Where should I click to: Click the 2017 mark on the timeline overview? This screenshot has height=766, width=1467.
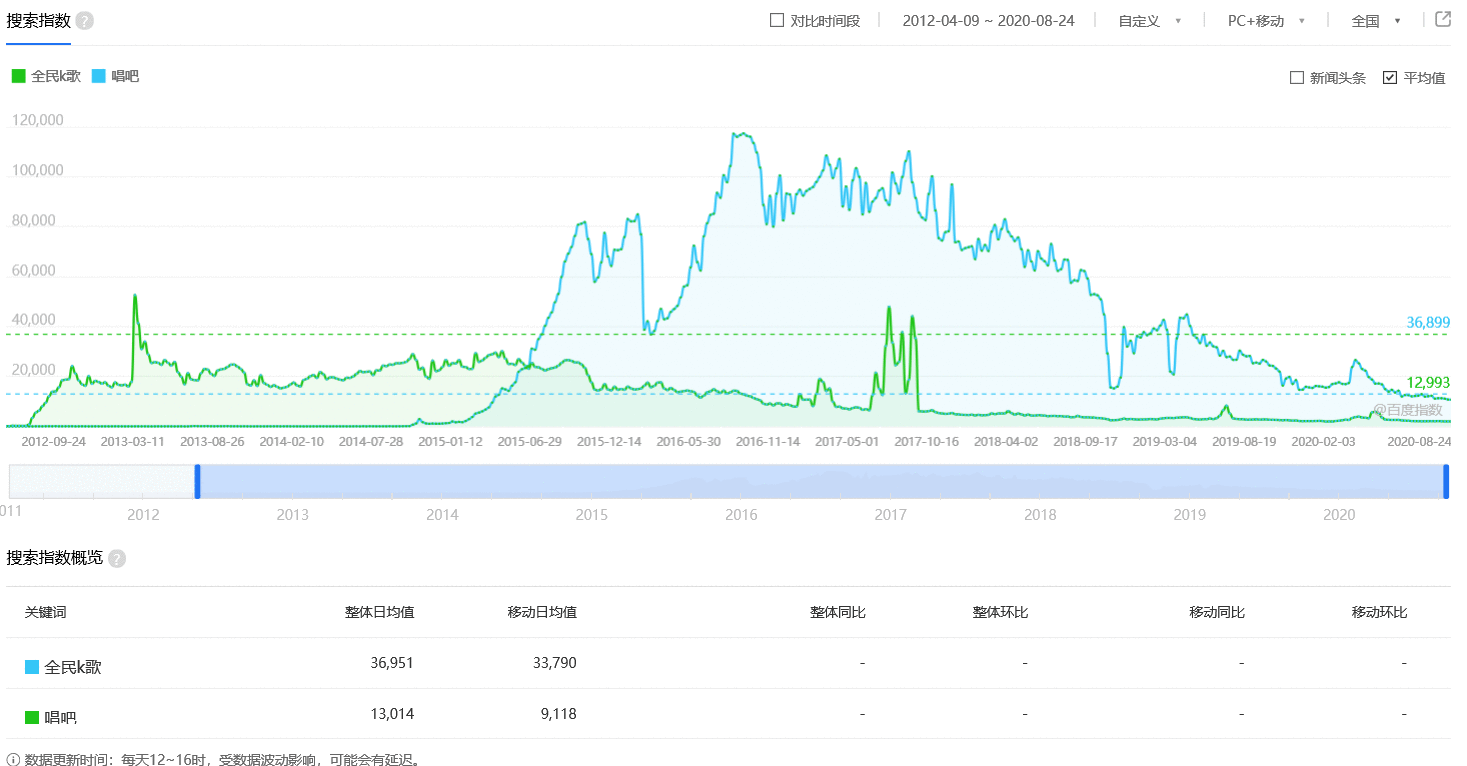890,515
